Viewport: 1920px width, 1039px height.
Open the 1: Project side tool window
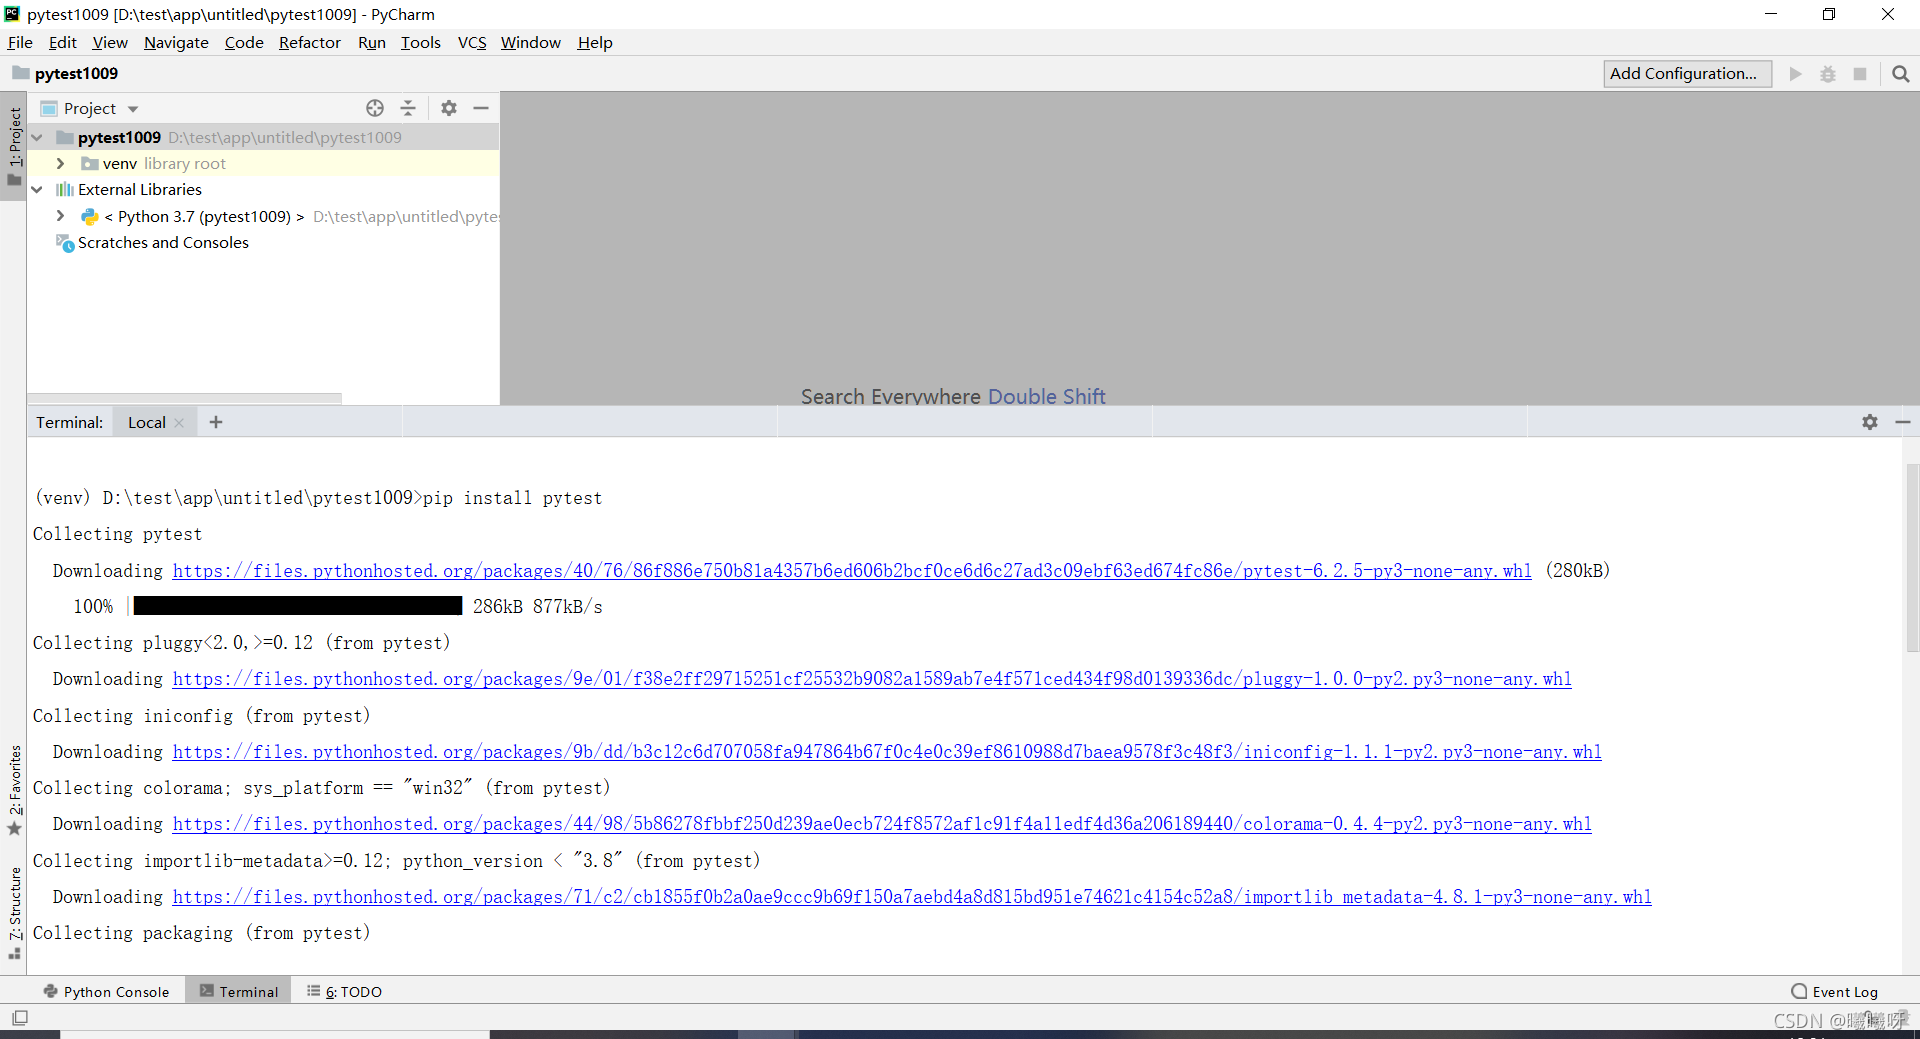pos(14,146)
